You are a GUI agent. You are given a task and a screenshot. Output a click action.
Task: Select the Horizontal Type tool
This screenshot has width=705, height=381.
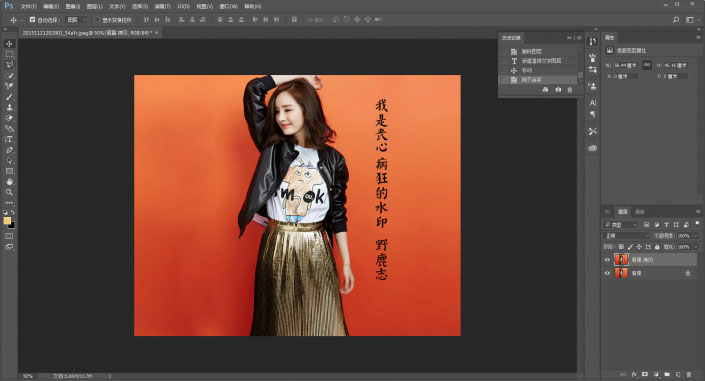(x=9, y=139)
